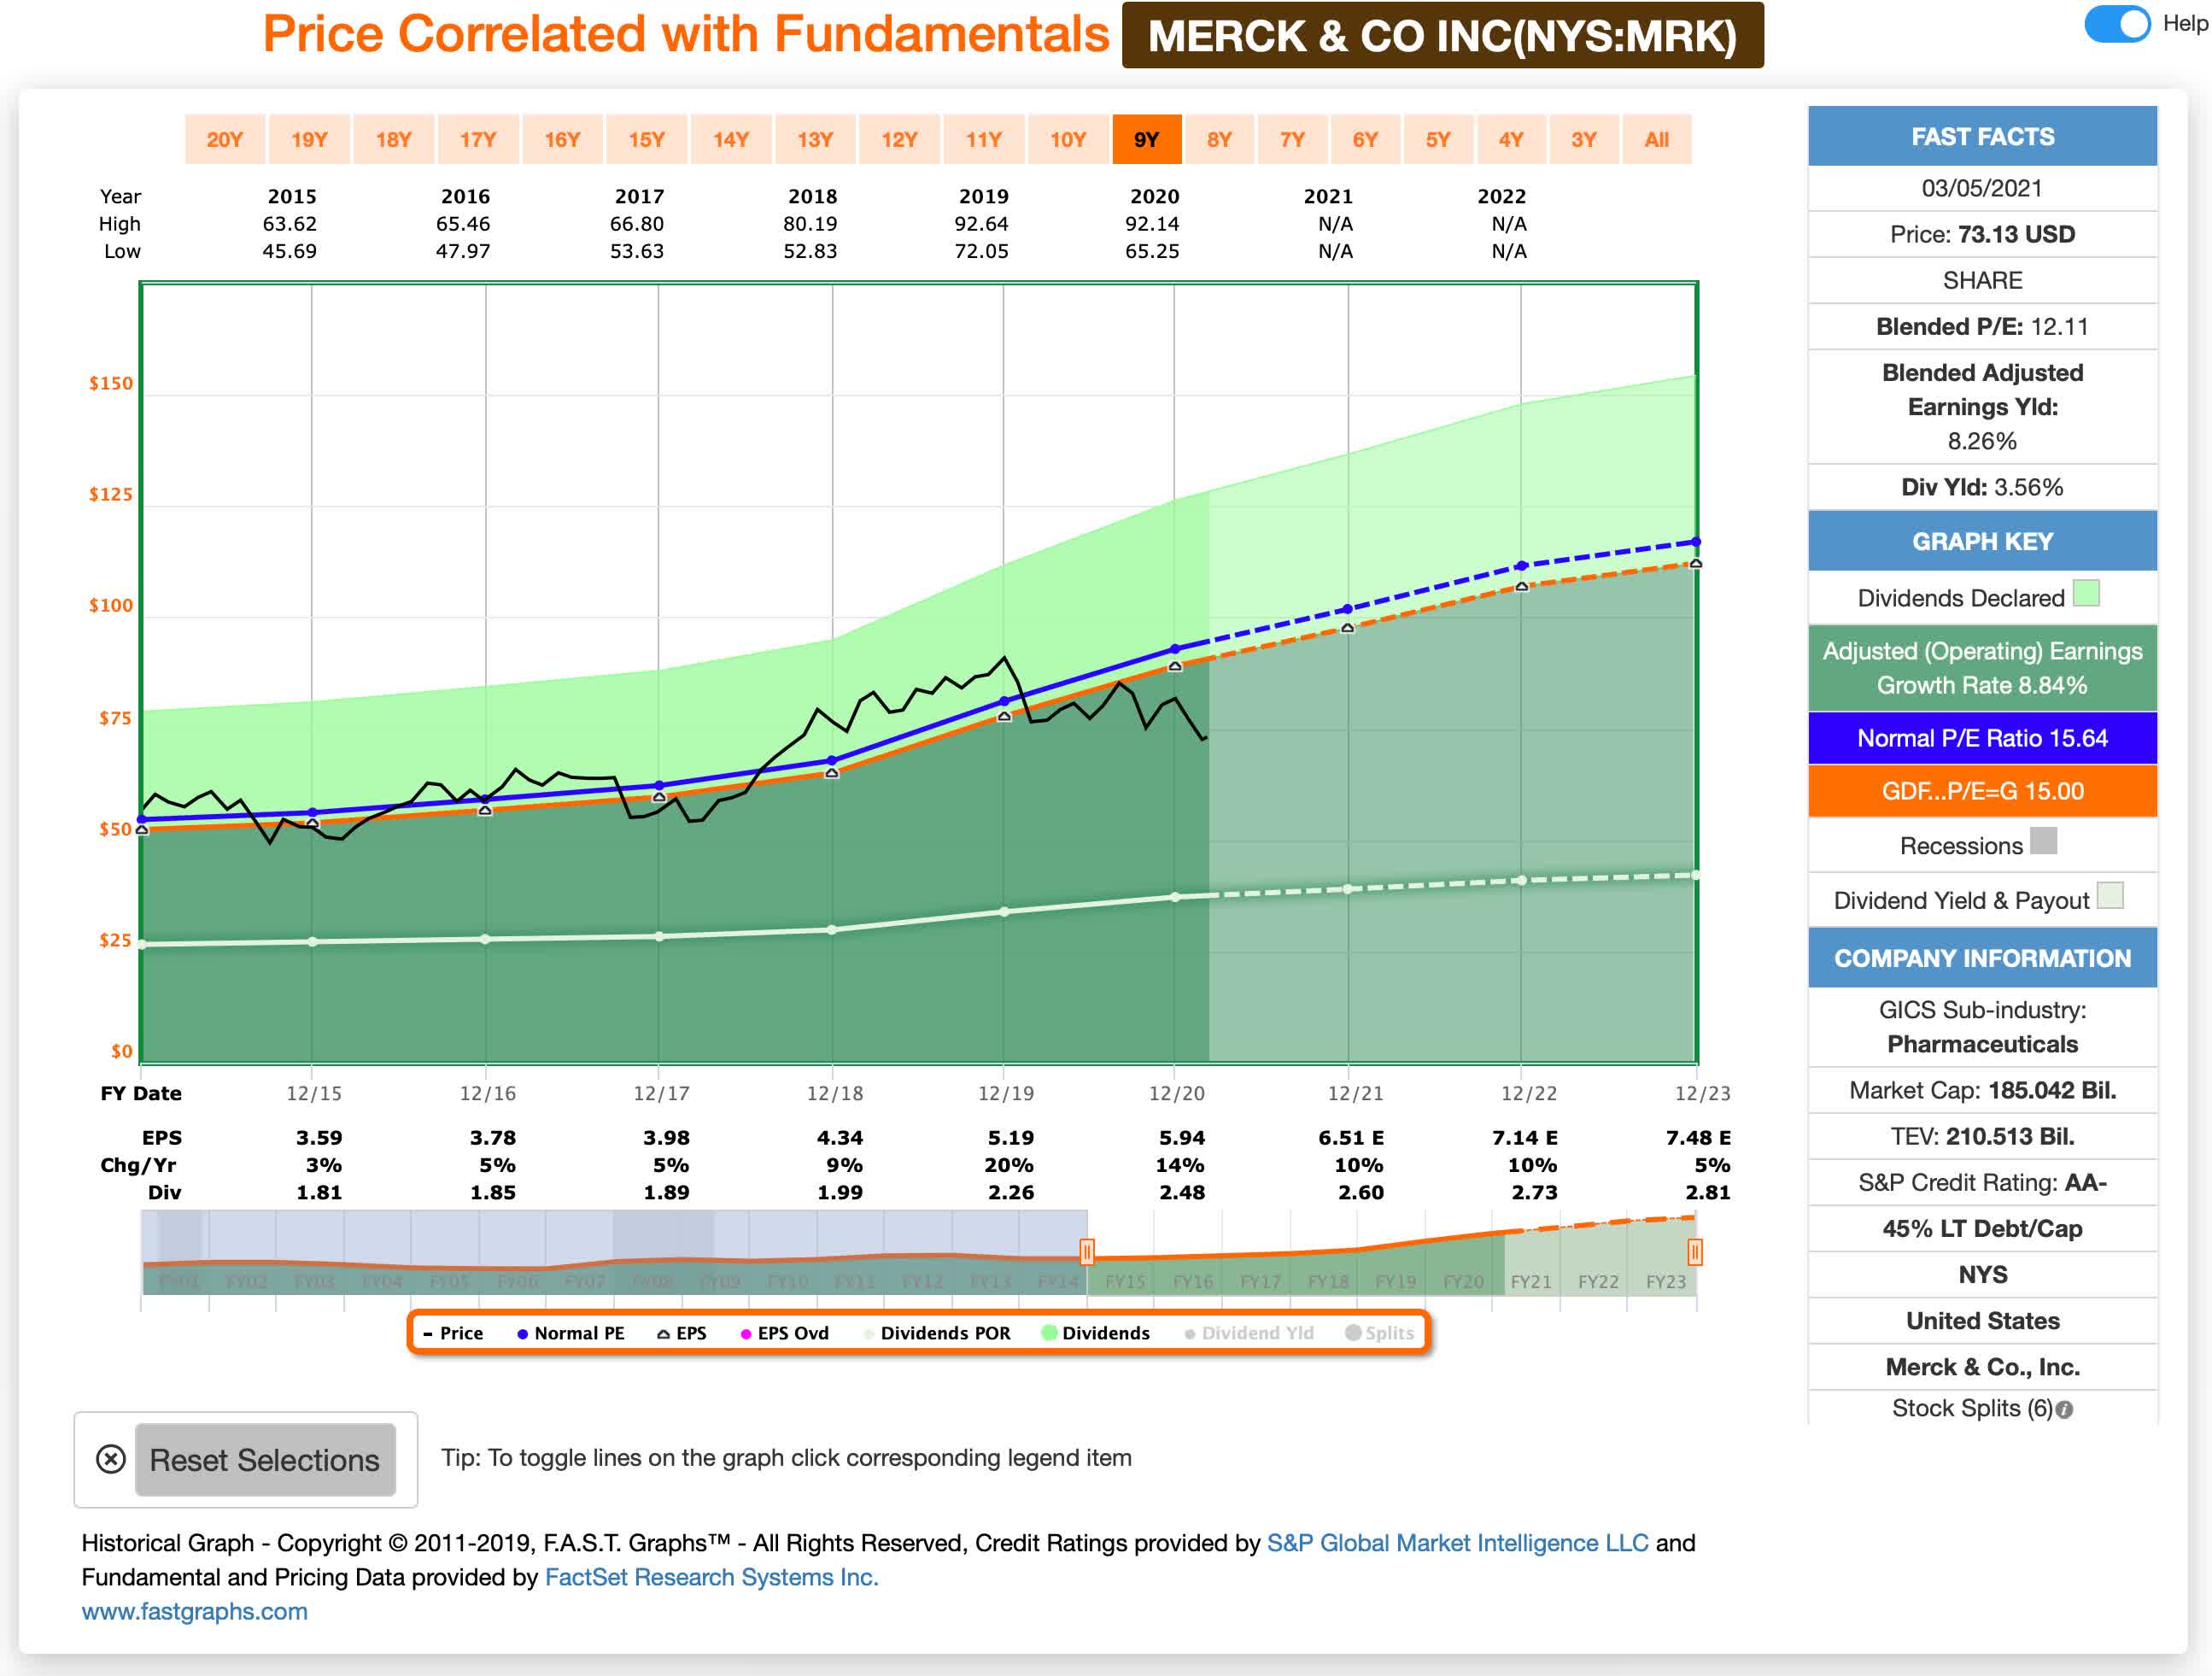Select the 18Y time range tab
This screenshot has width=2212, height=1676.
coord(393,139)
